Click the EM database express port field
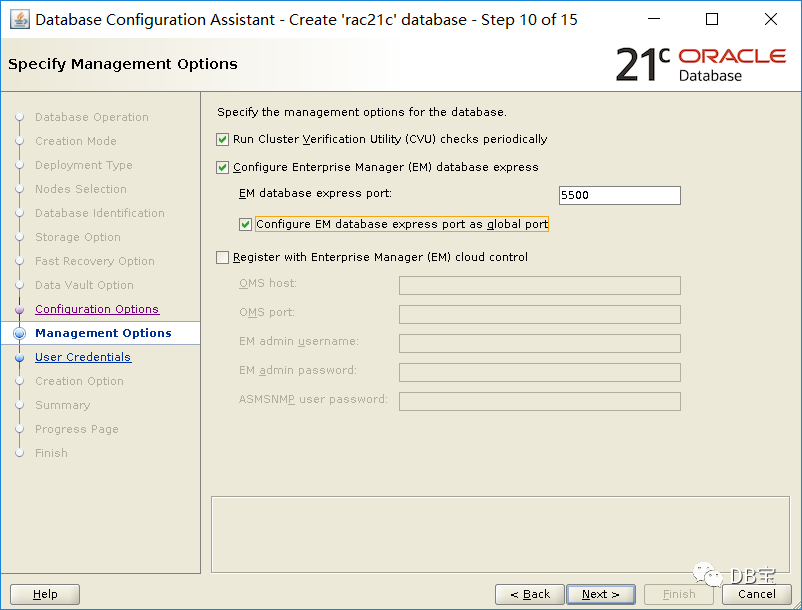 click(619, 195)
